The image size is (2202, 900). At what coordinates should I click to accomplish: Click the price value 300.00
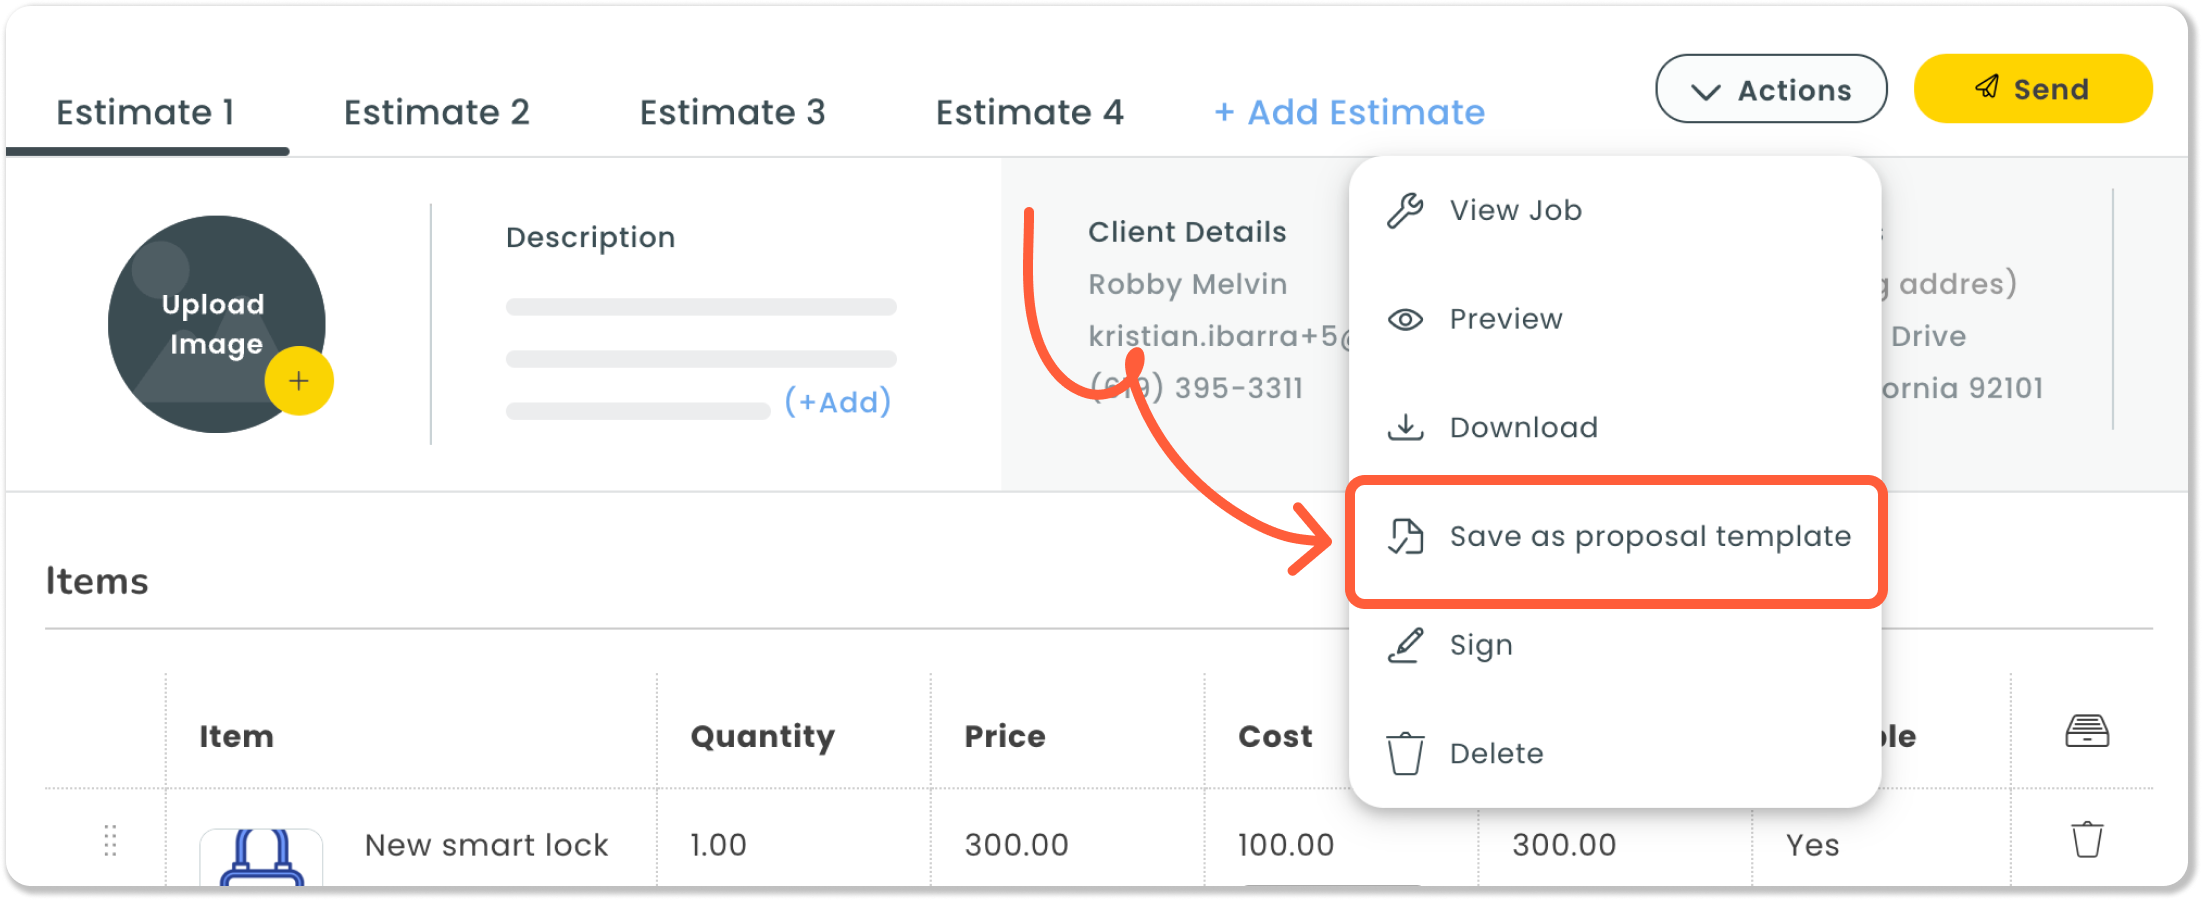(x=1016, y=845)
